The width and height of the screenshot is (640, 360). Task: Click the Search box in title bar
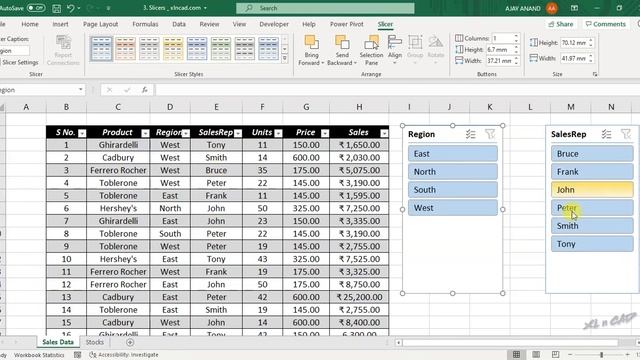(325, 8)
